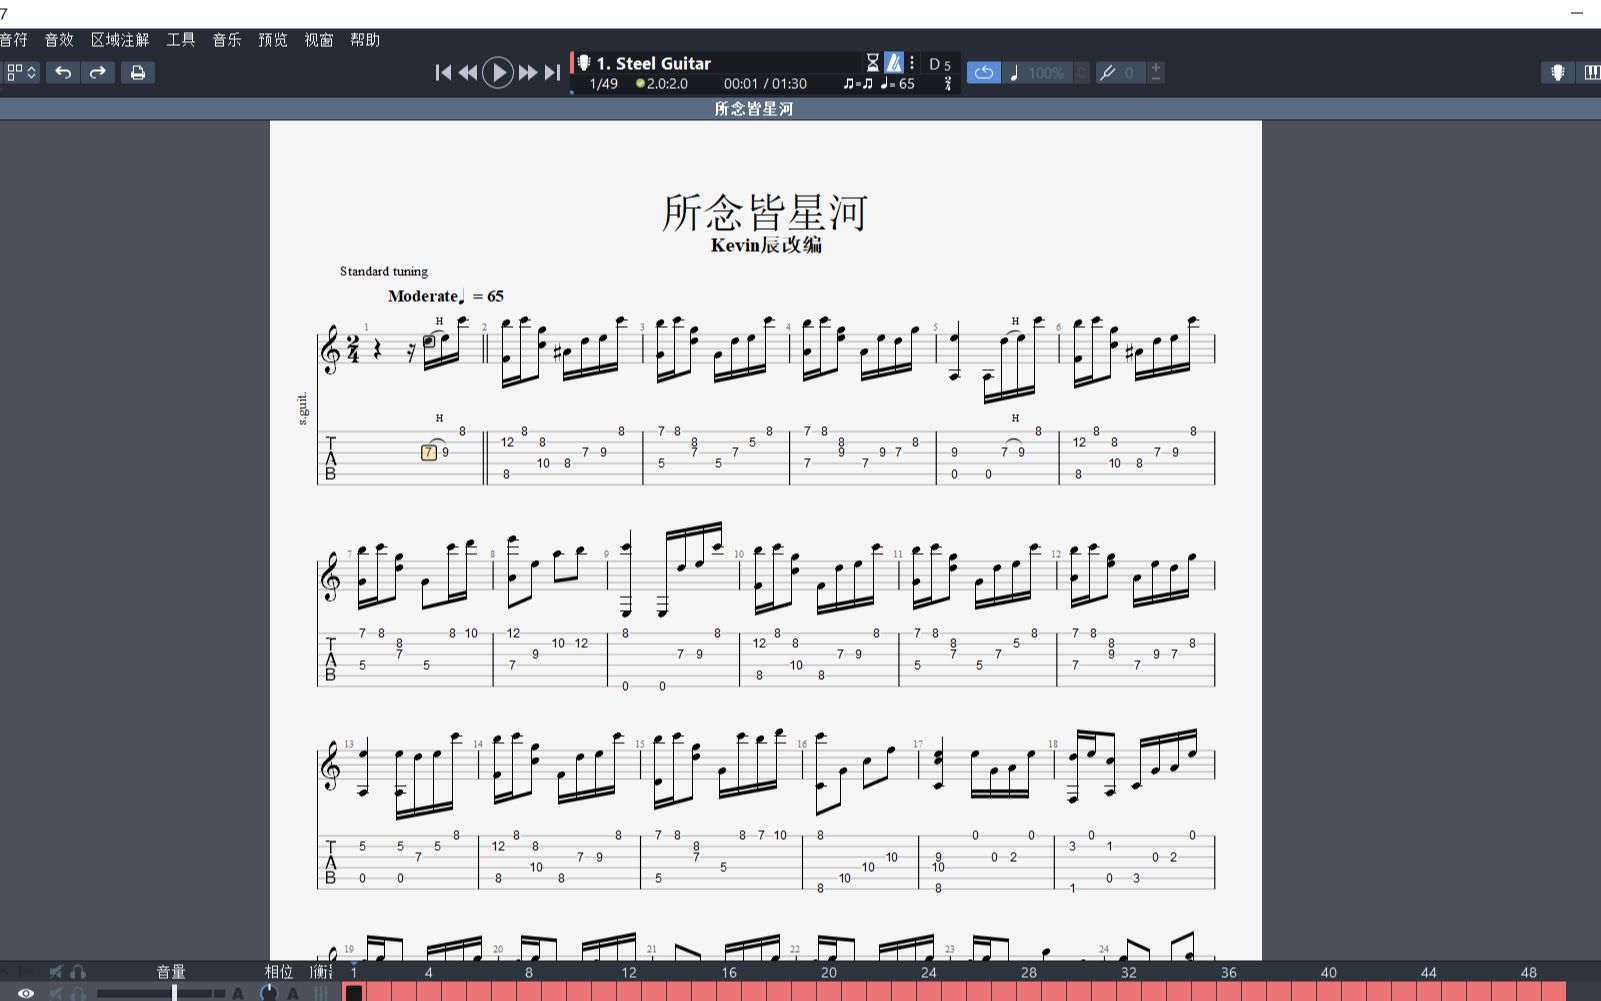The height and width of the screenshot is (1001, 1601).
Task: Click the undo arrow icon
Action: 63,72
